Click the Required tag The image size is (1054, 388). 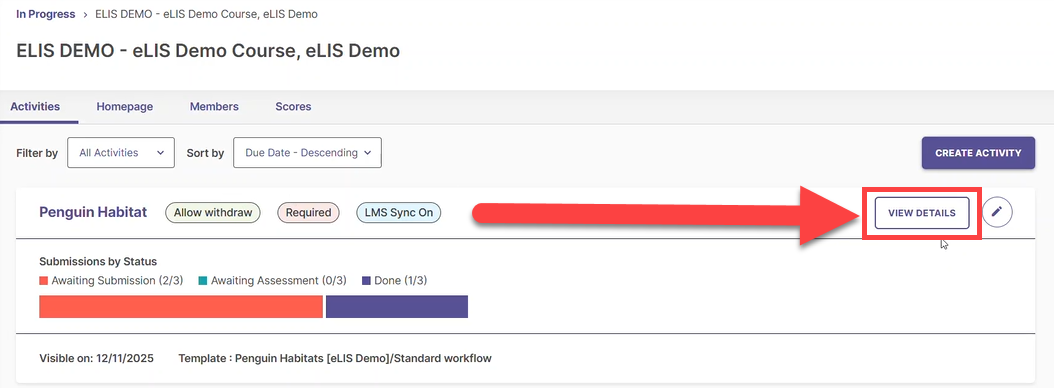[309, 212]
